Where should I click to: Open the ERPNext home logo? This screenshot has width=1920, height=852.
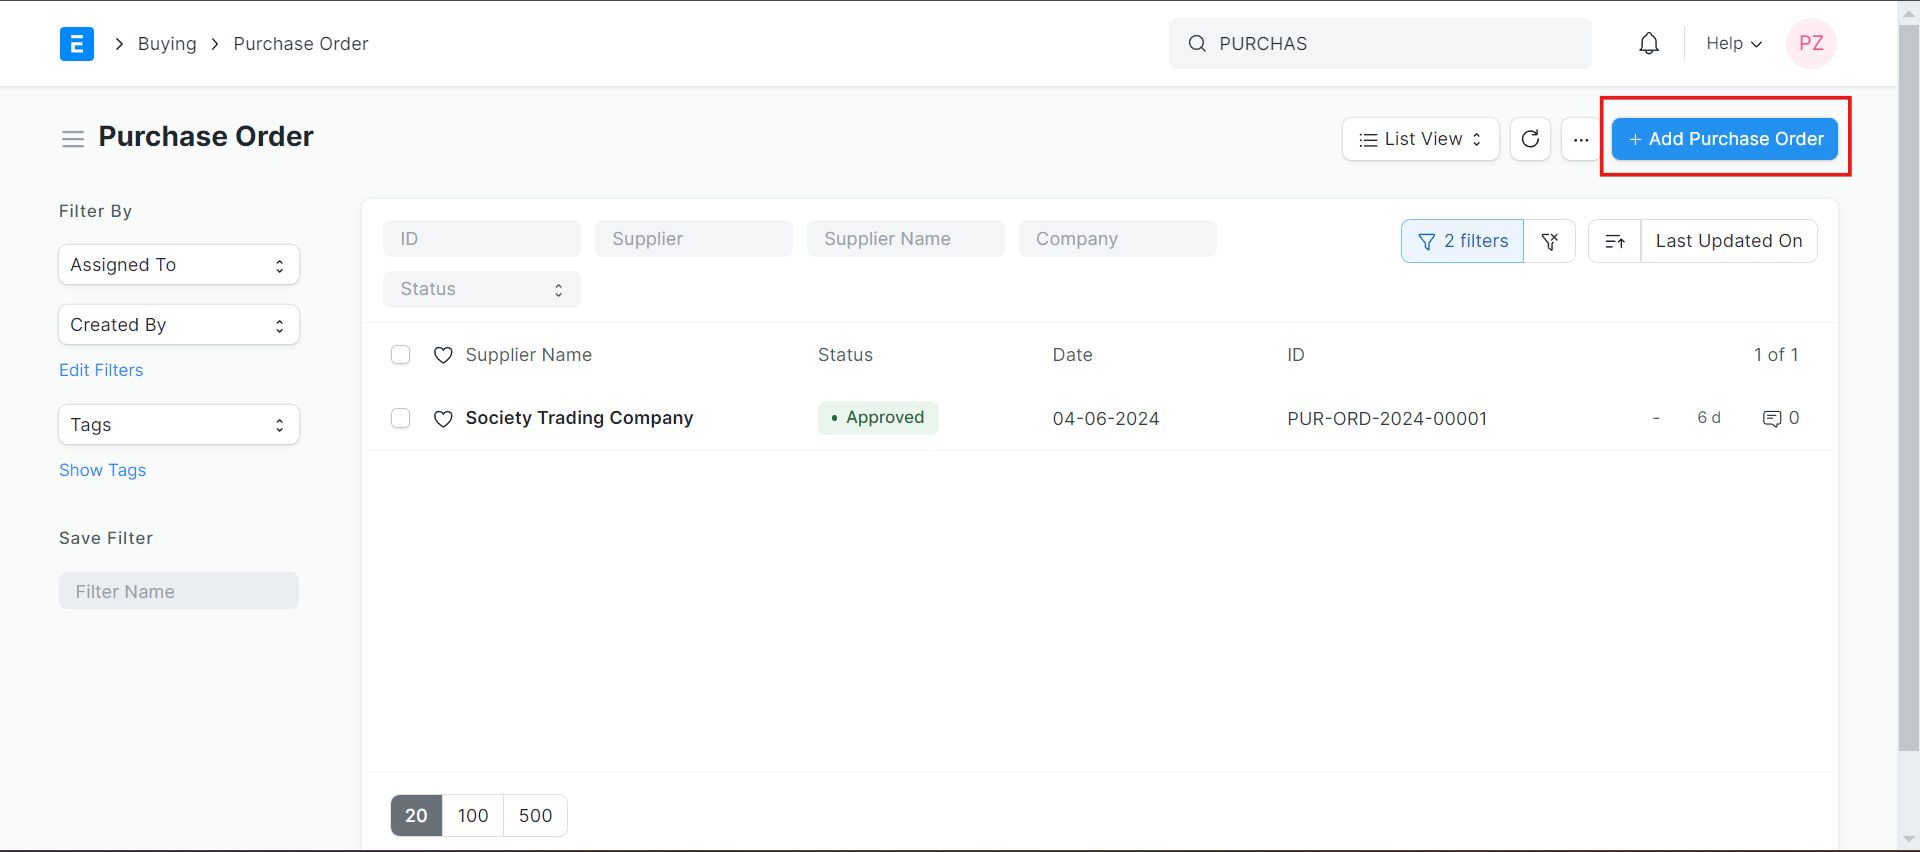click(77, 44)
